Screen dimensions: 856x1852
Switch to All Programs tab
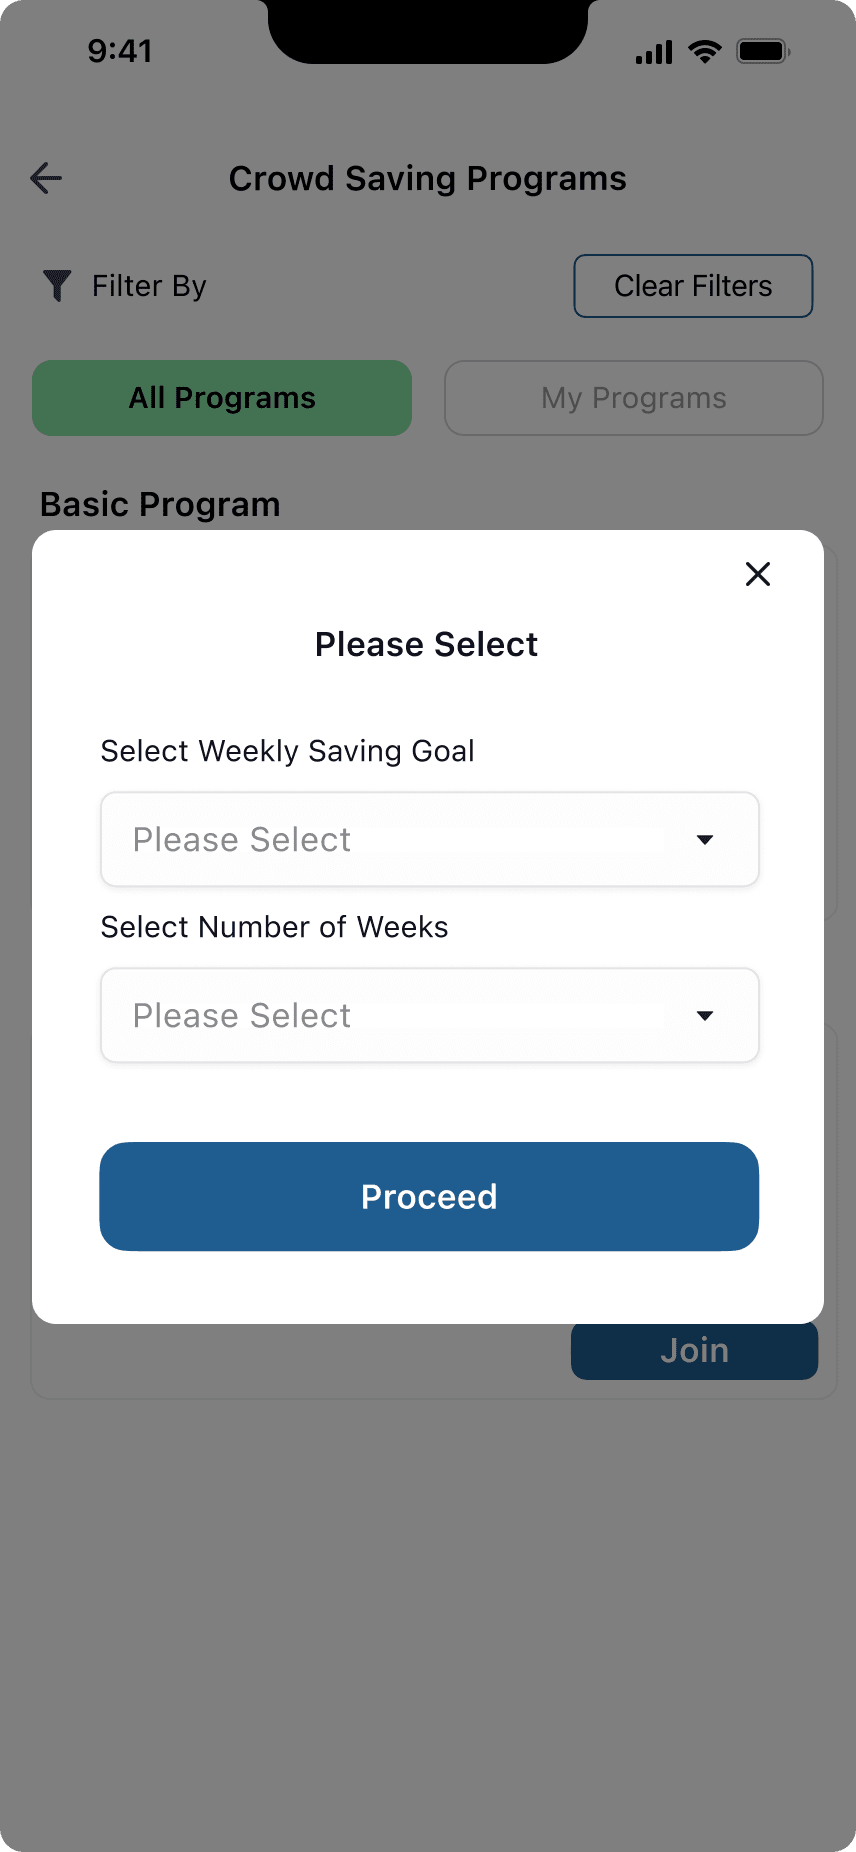point(222,398)
